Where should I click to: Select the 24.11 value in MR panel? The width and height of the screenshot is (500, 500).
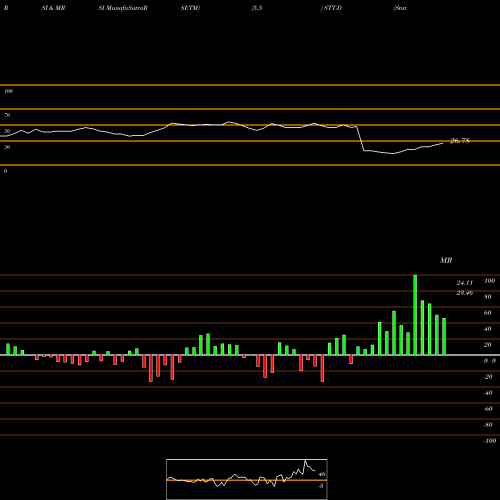[x=465, y=283]
